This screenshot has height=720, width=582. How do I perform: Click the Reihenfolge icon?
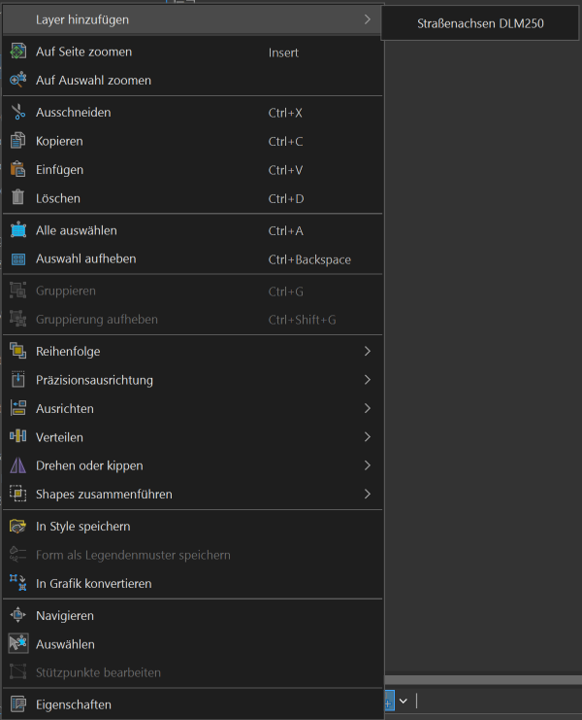point(18,351)
